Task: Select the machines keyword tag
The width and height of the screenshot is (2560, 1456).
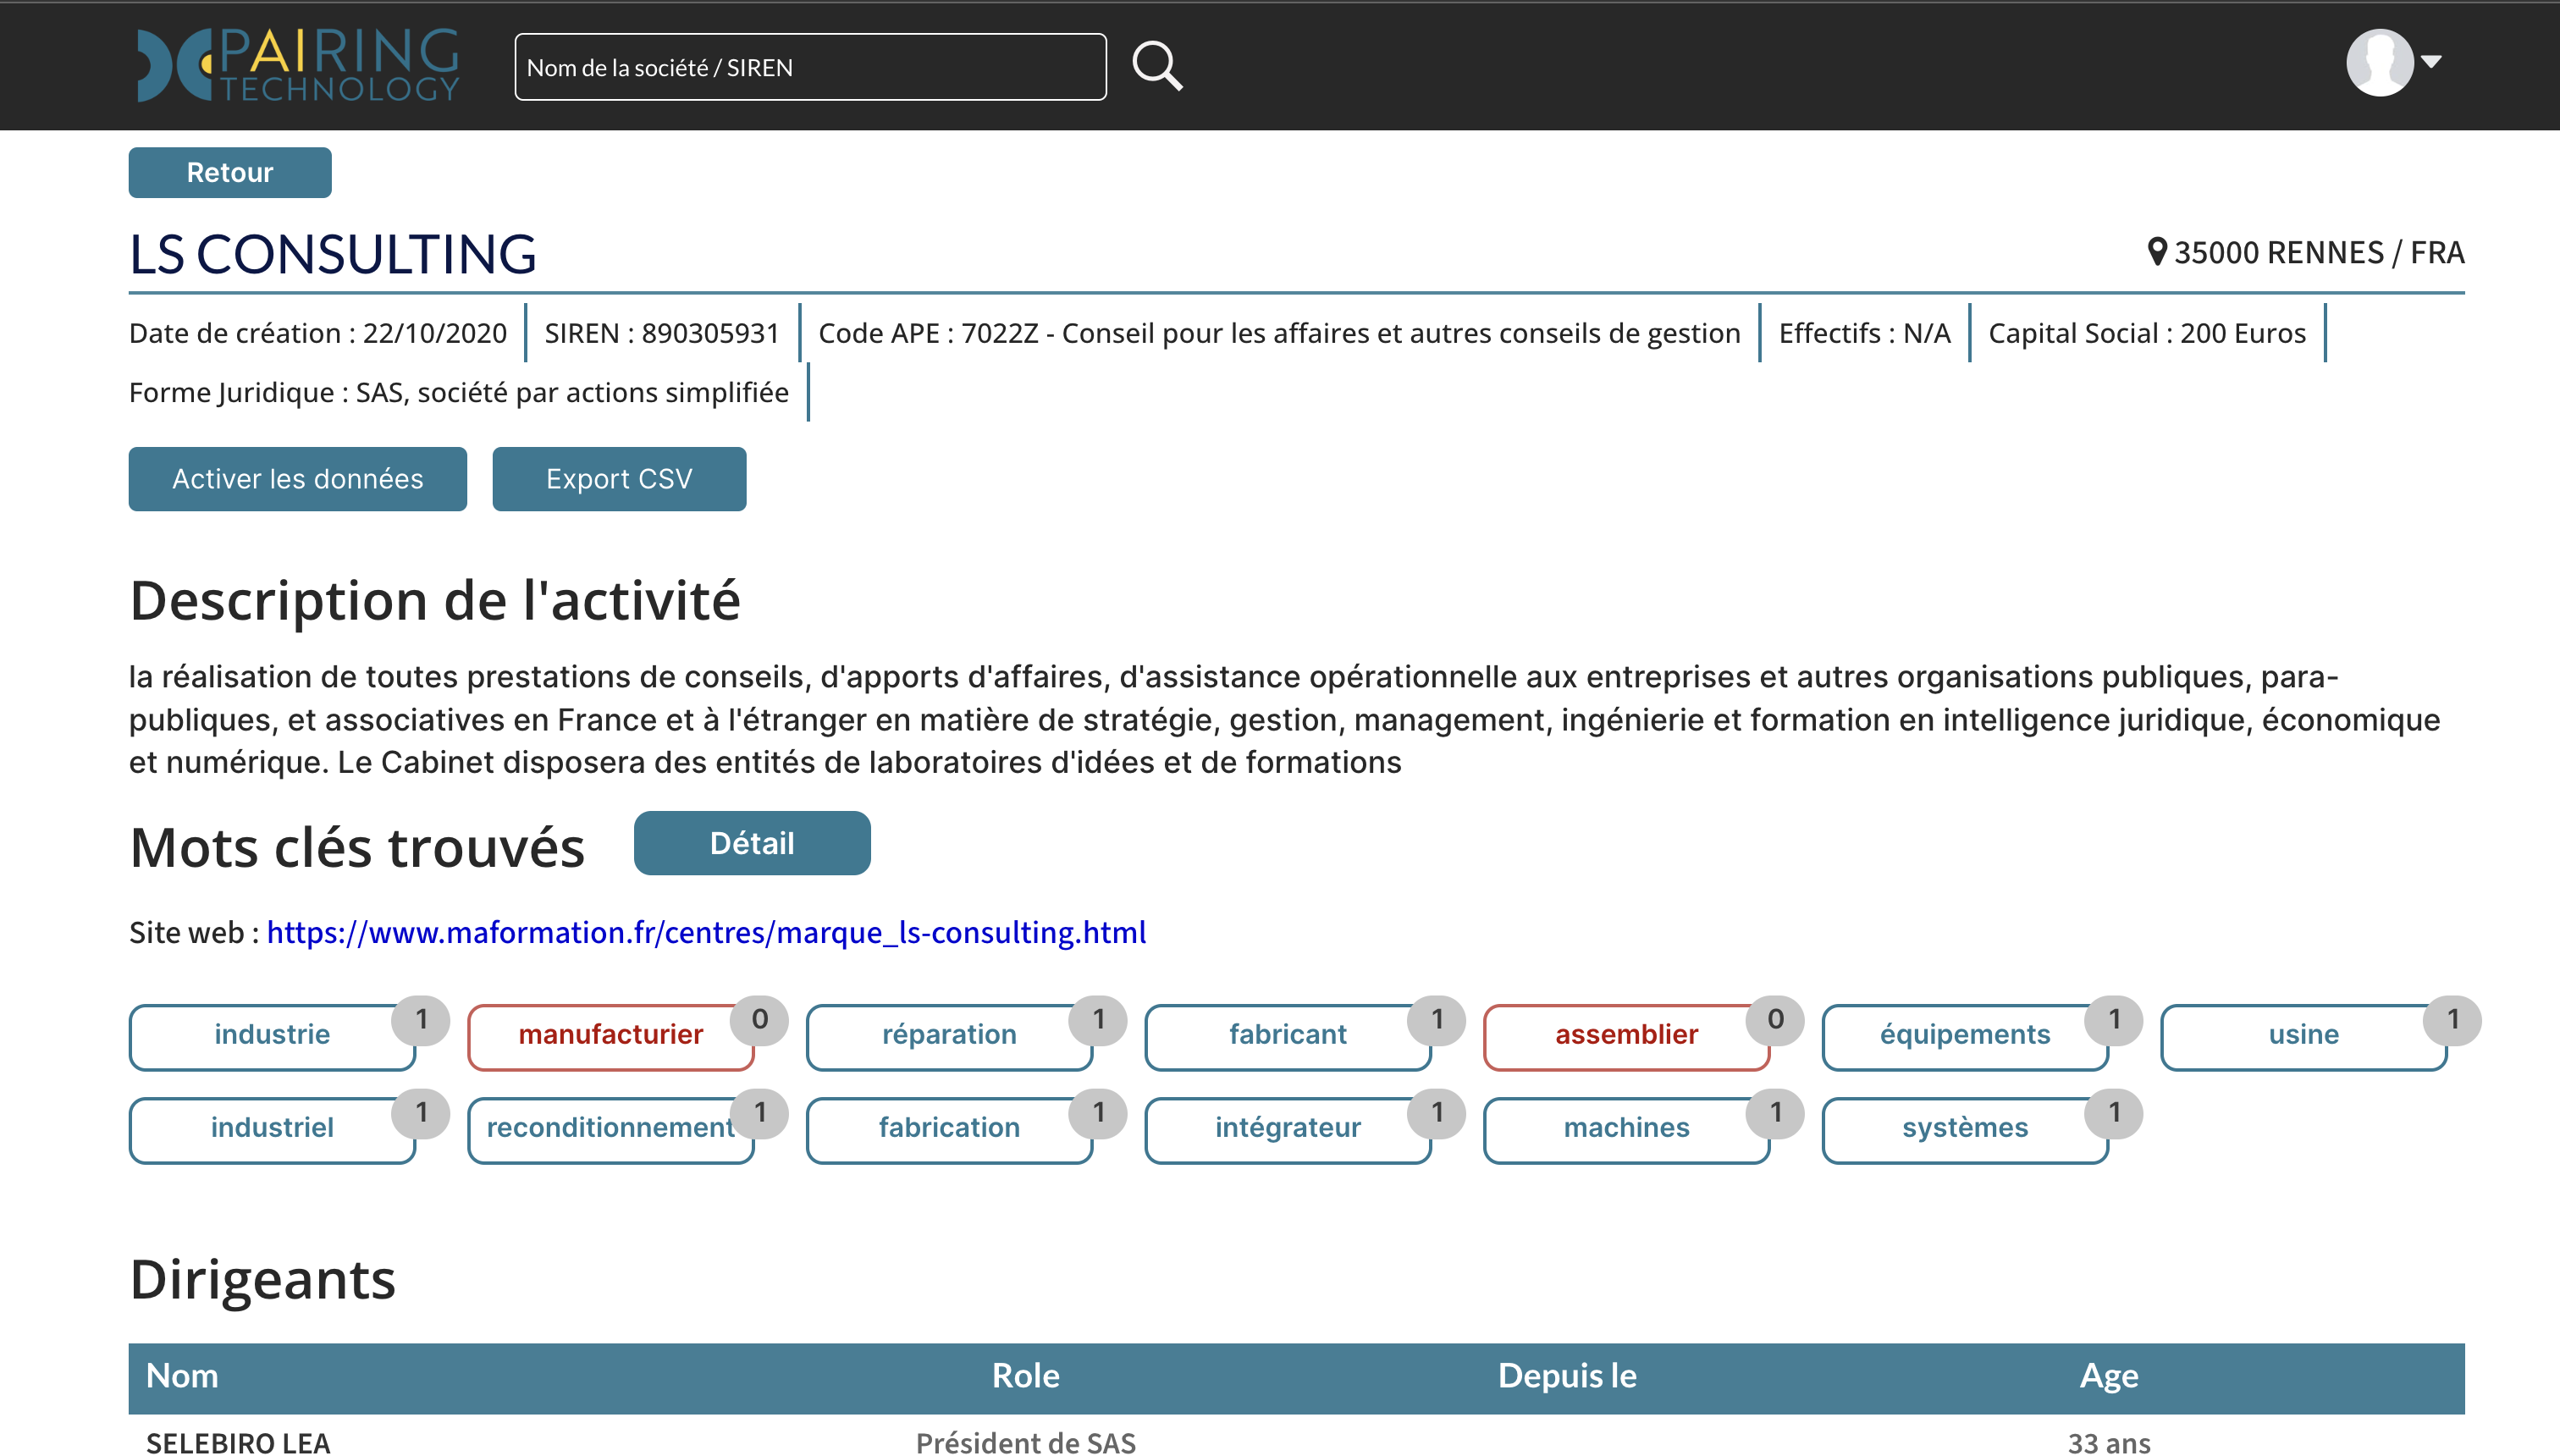Action: pyautogui.click(x=1627, y=1129)
